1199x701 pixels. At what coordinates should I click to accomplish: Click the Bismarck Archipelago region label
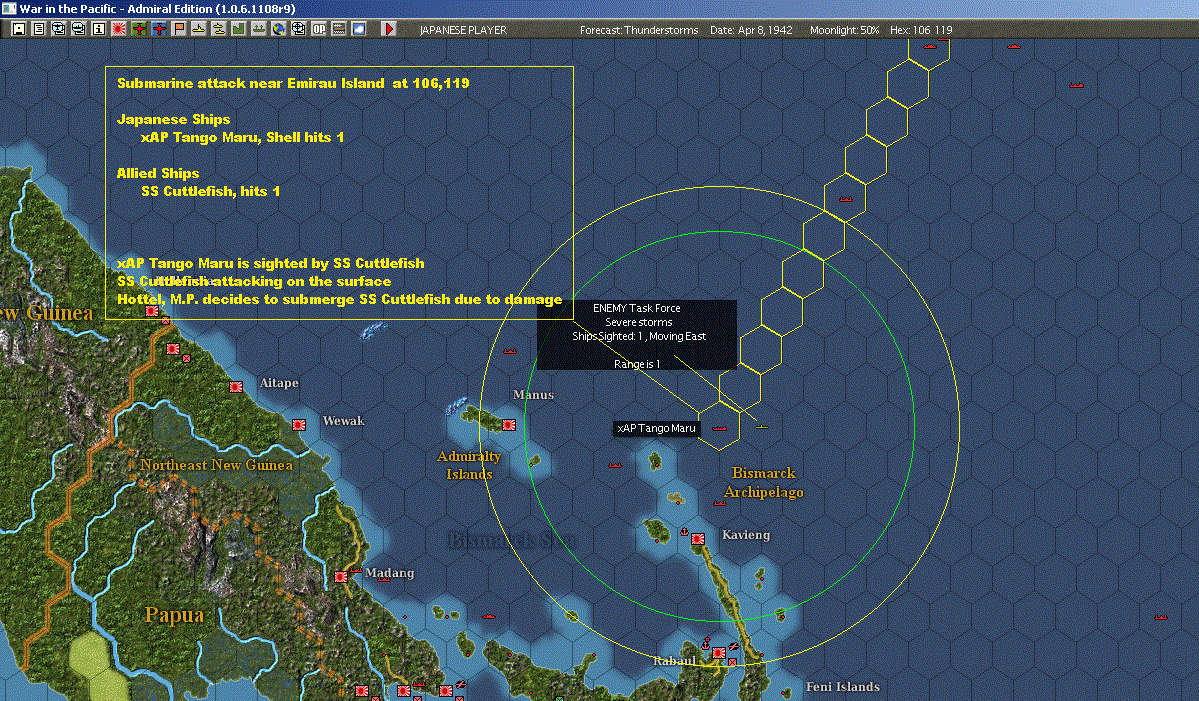click(764, 482)
